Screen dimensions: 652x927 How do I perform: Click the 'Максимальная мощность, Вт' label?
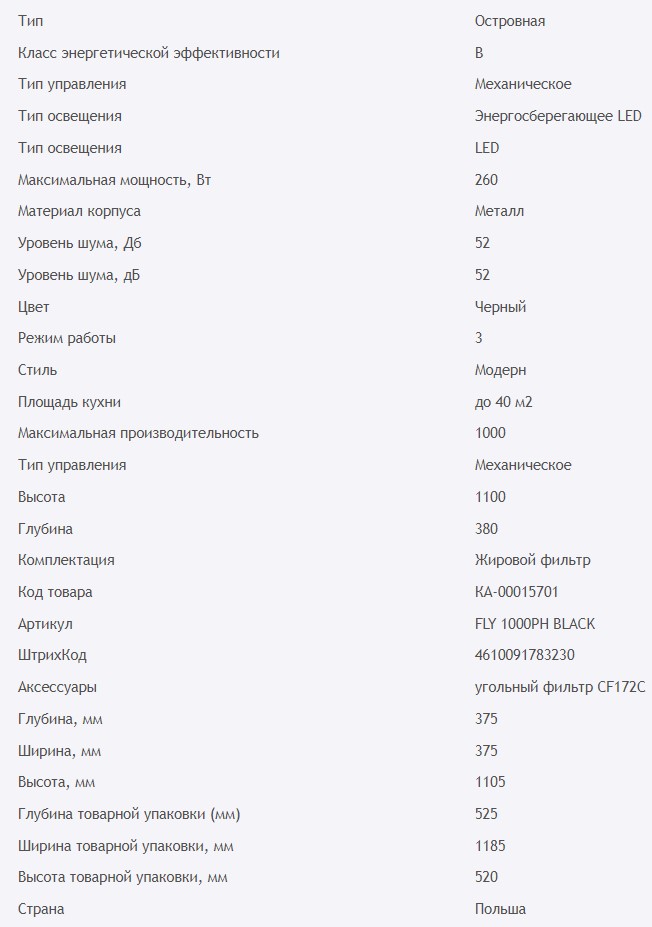click(115, 180)
